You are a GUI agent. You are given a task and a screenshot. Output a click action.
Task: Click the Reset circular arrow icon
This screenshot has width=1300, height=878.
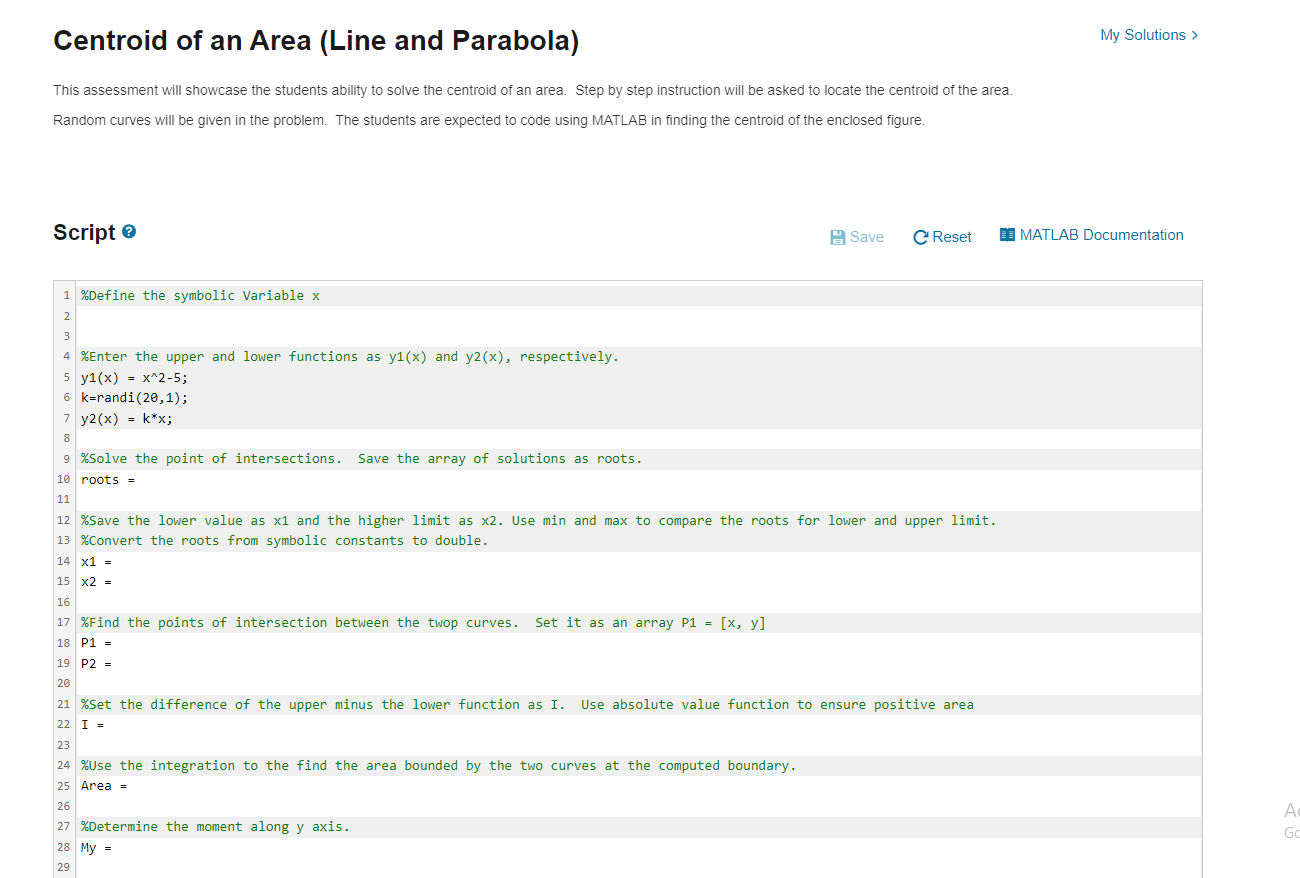click(919, 236)
